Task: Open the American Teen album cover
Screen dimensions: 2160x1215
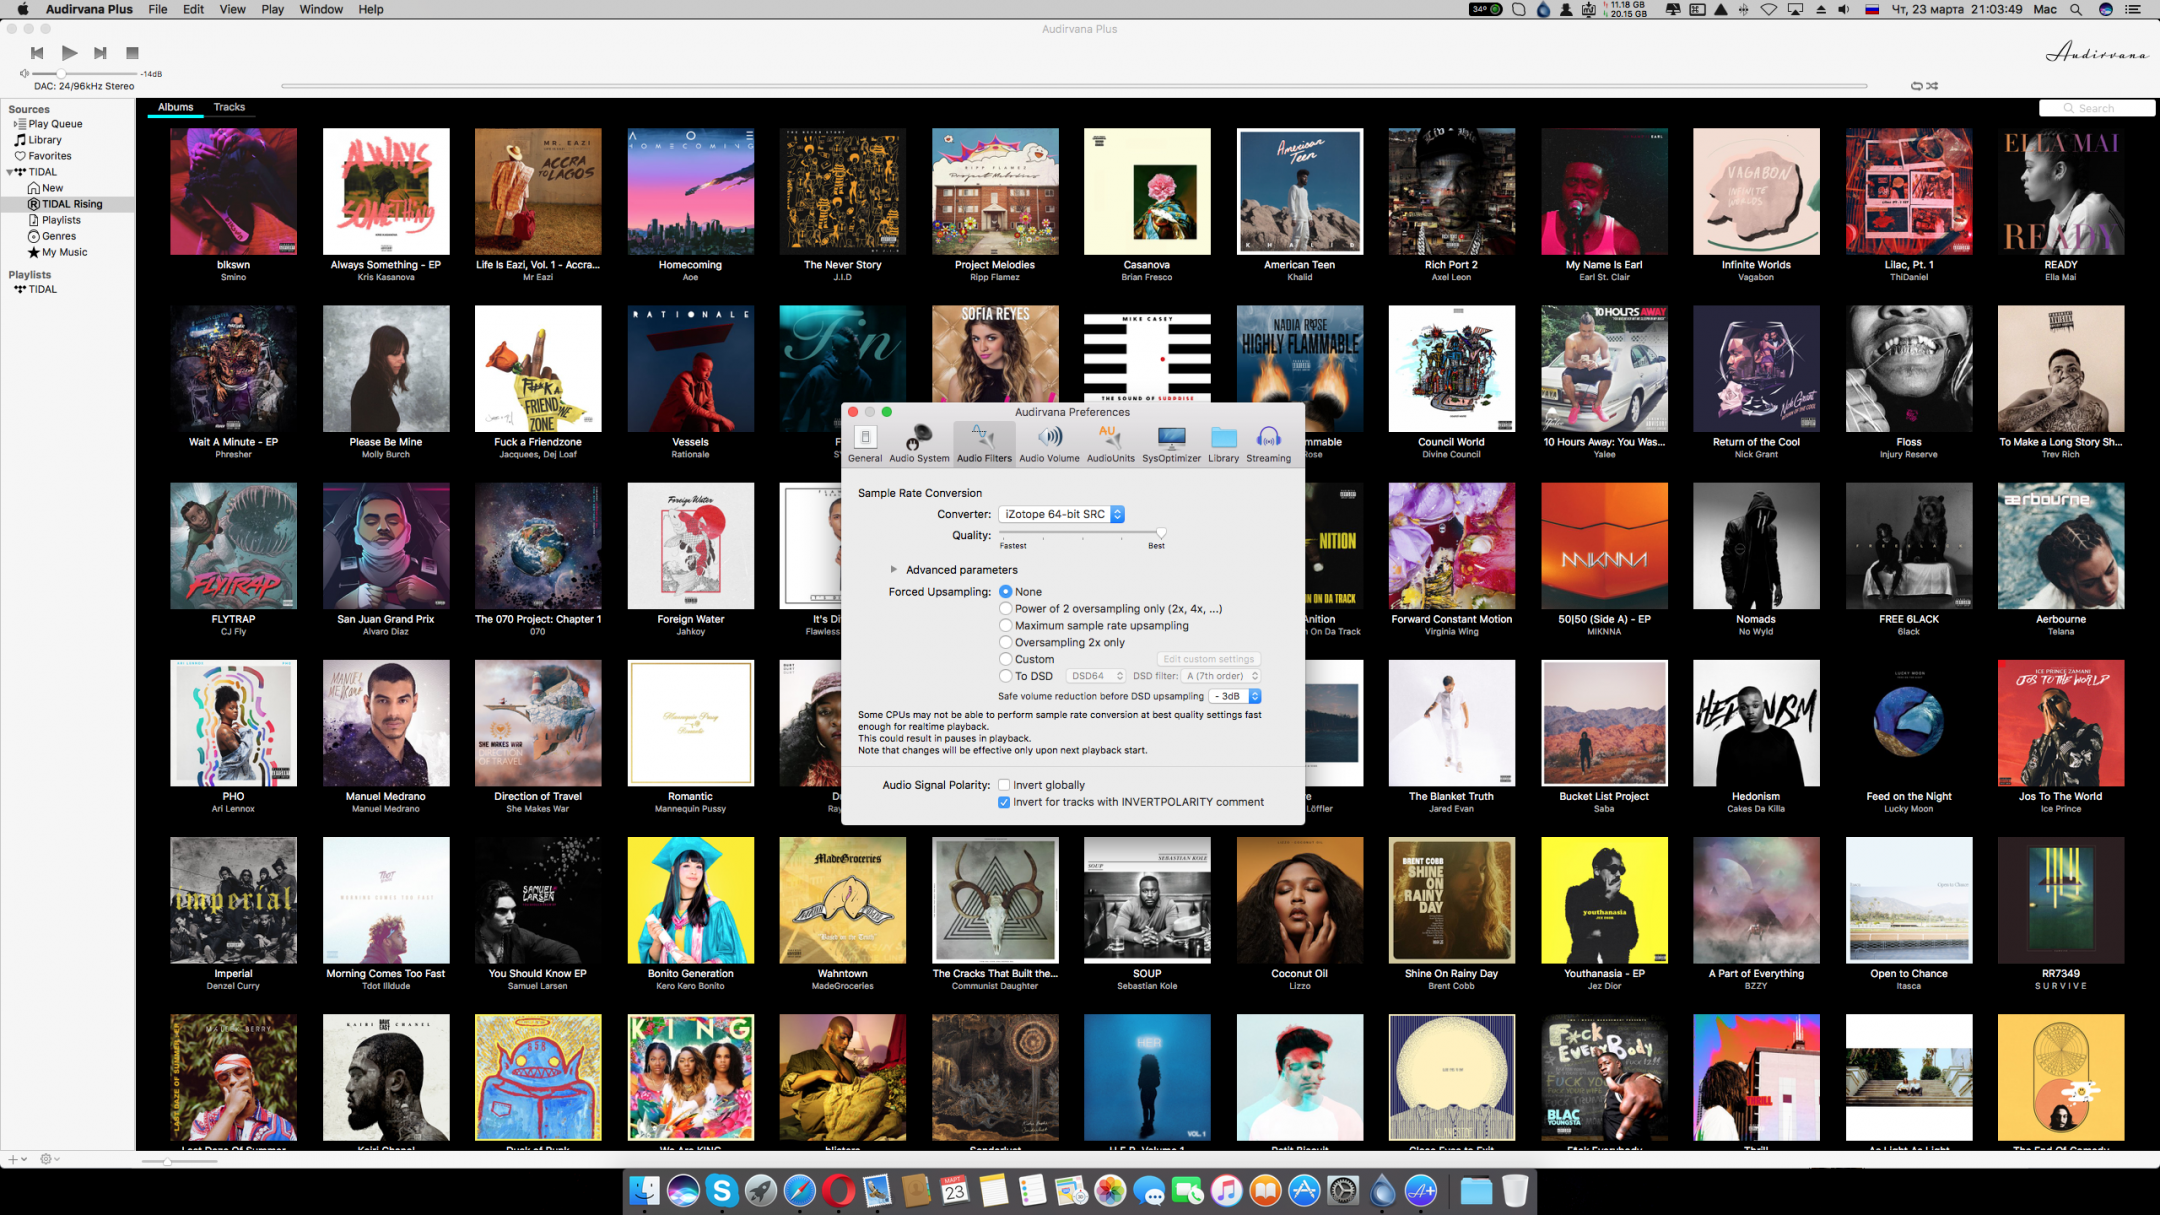Action: click(1299, 191)
